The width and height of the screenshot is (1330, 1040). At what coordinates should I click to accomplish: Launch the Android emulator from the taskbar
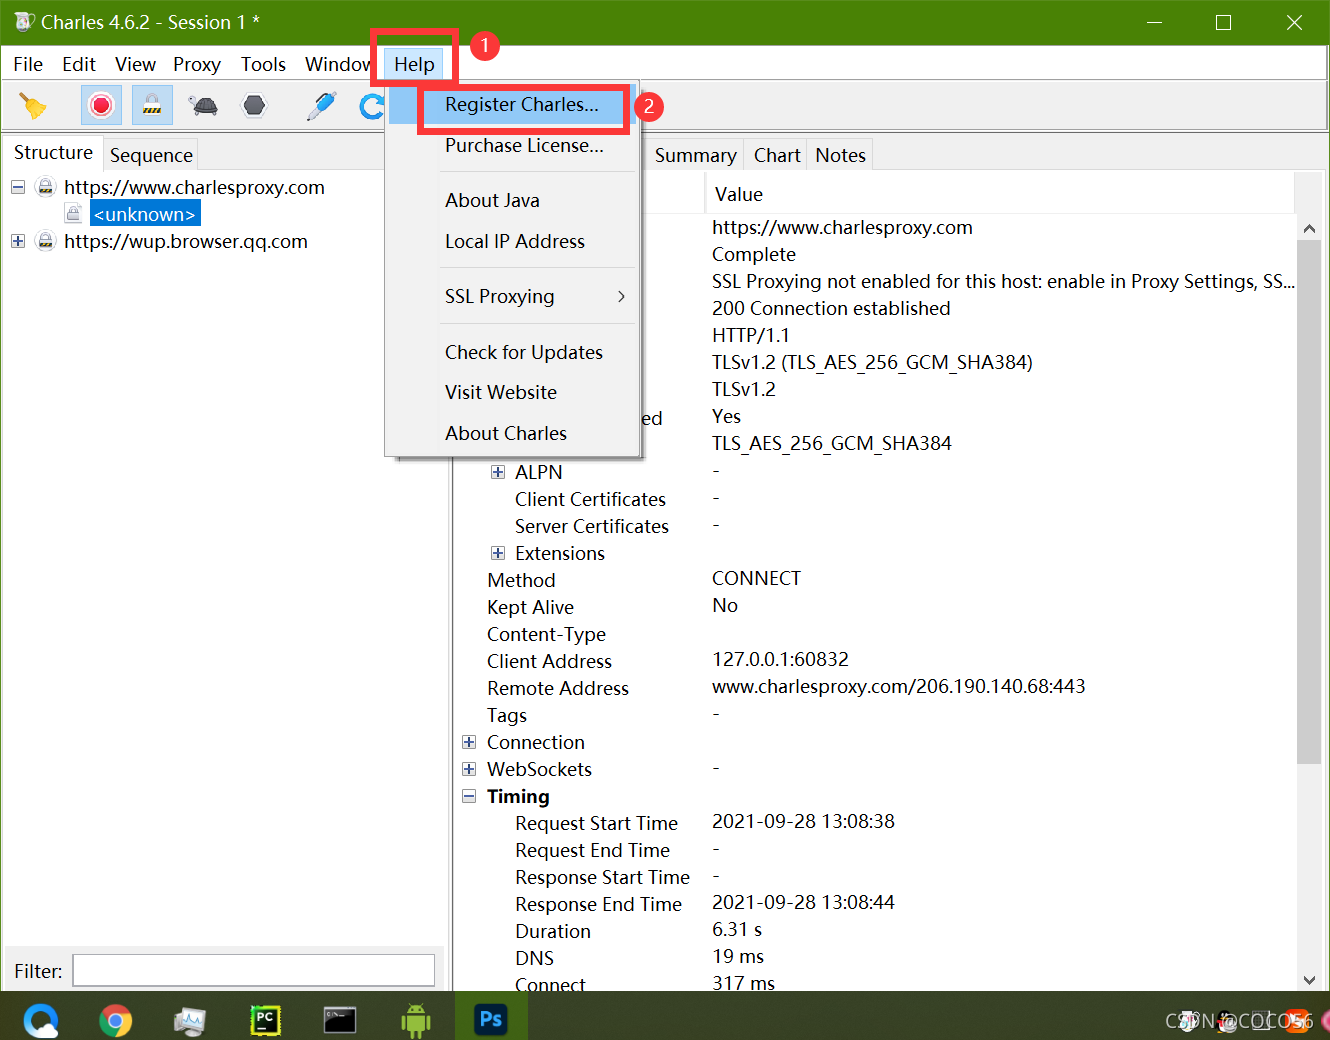click(415, 1018)
